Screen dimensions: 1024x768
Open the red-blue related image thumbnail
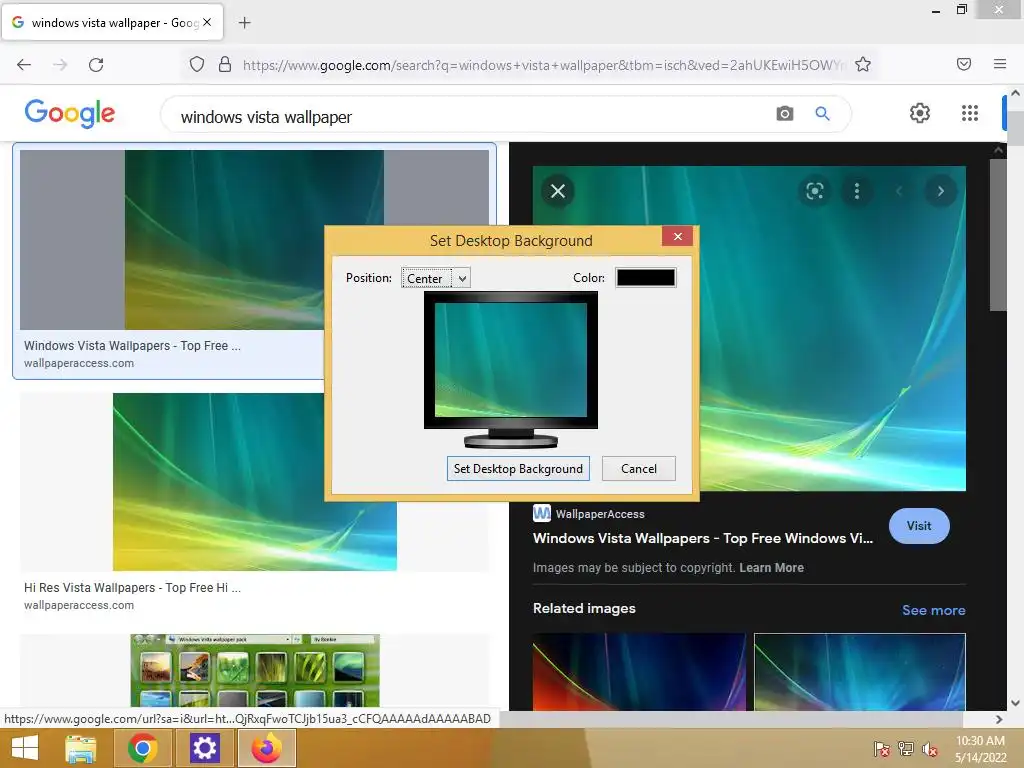(639, 671)
